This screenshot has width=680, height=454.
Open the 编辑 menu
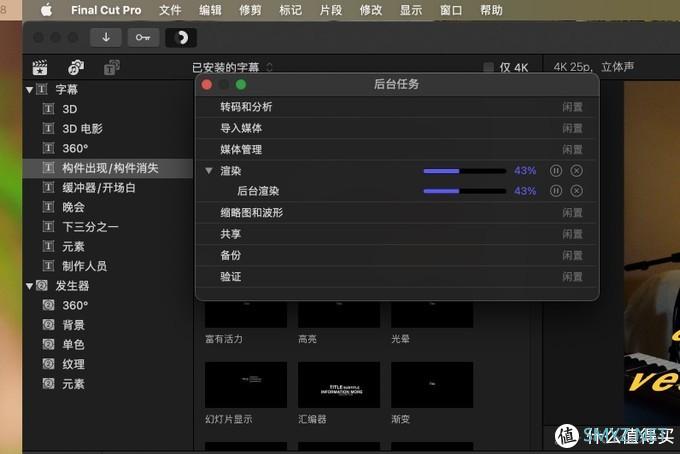(210, 10)
